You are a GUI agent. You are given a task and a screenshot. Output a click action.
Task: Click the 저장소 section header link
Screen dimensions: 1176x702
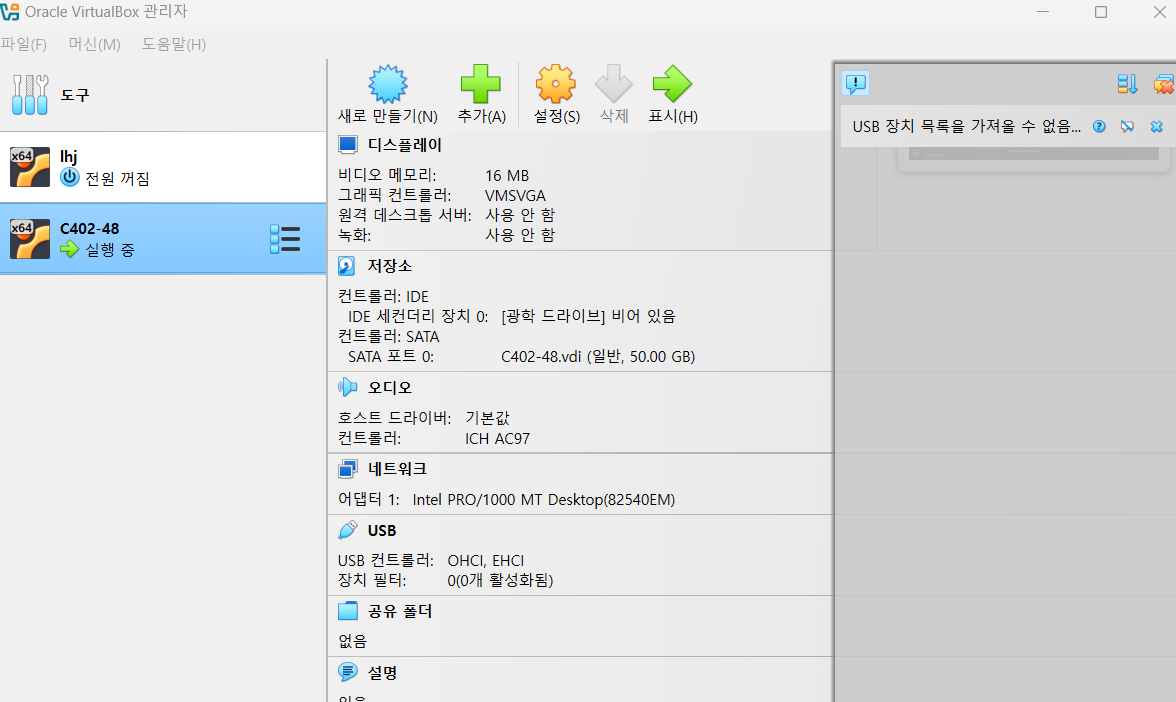coord(389,266)
